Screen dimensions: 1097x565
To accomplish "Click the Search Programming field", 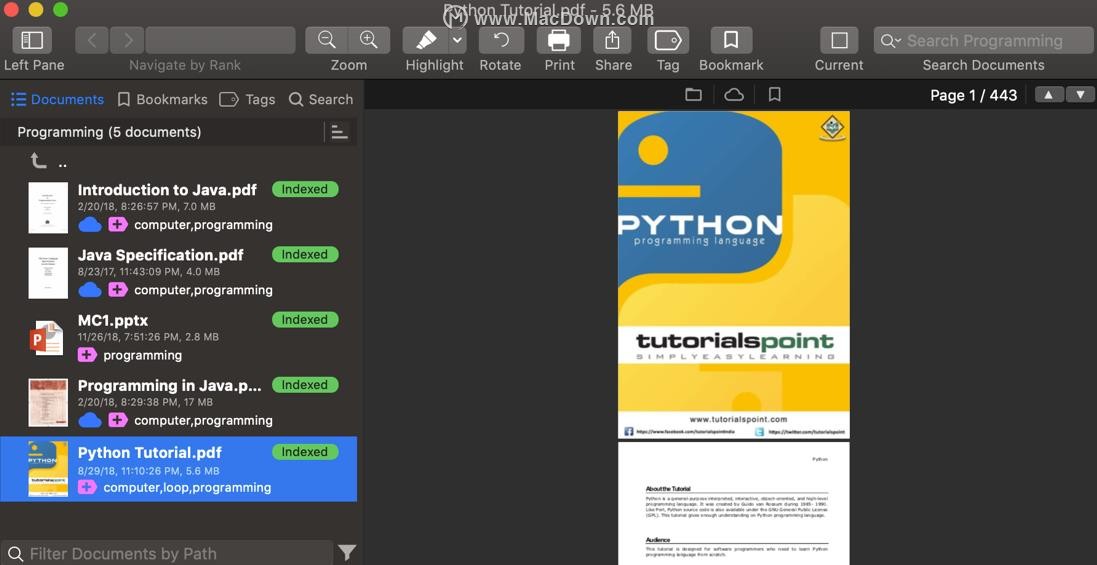I will pos(983,41).
